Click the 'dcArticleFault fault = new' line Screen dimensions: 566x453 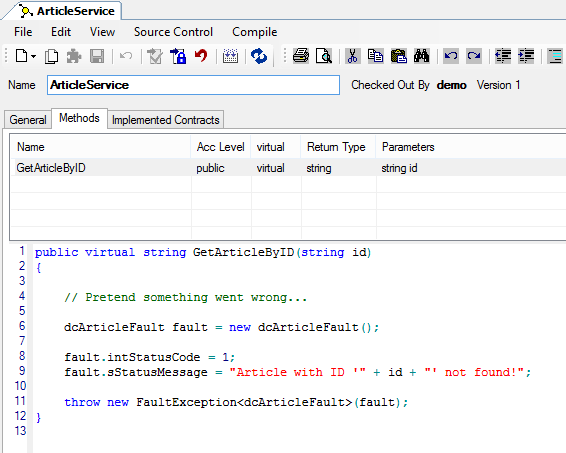pyautogui.click(x=222, y=327)
